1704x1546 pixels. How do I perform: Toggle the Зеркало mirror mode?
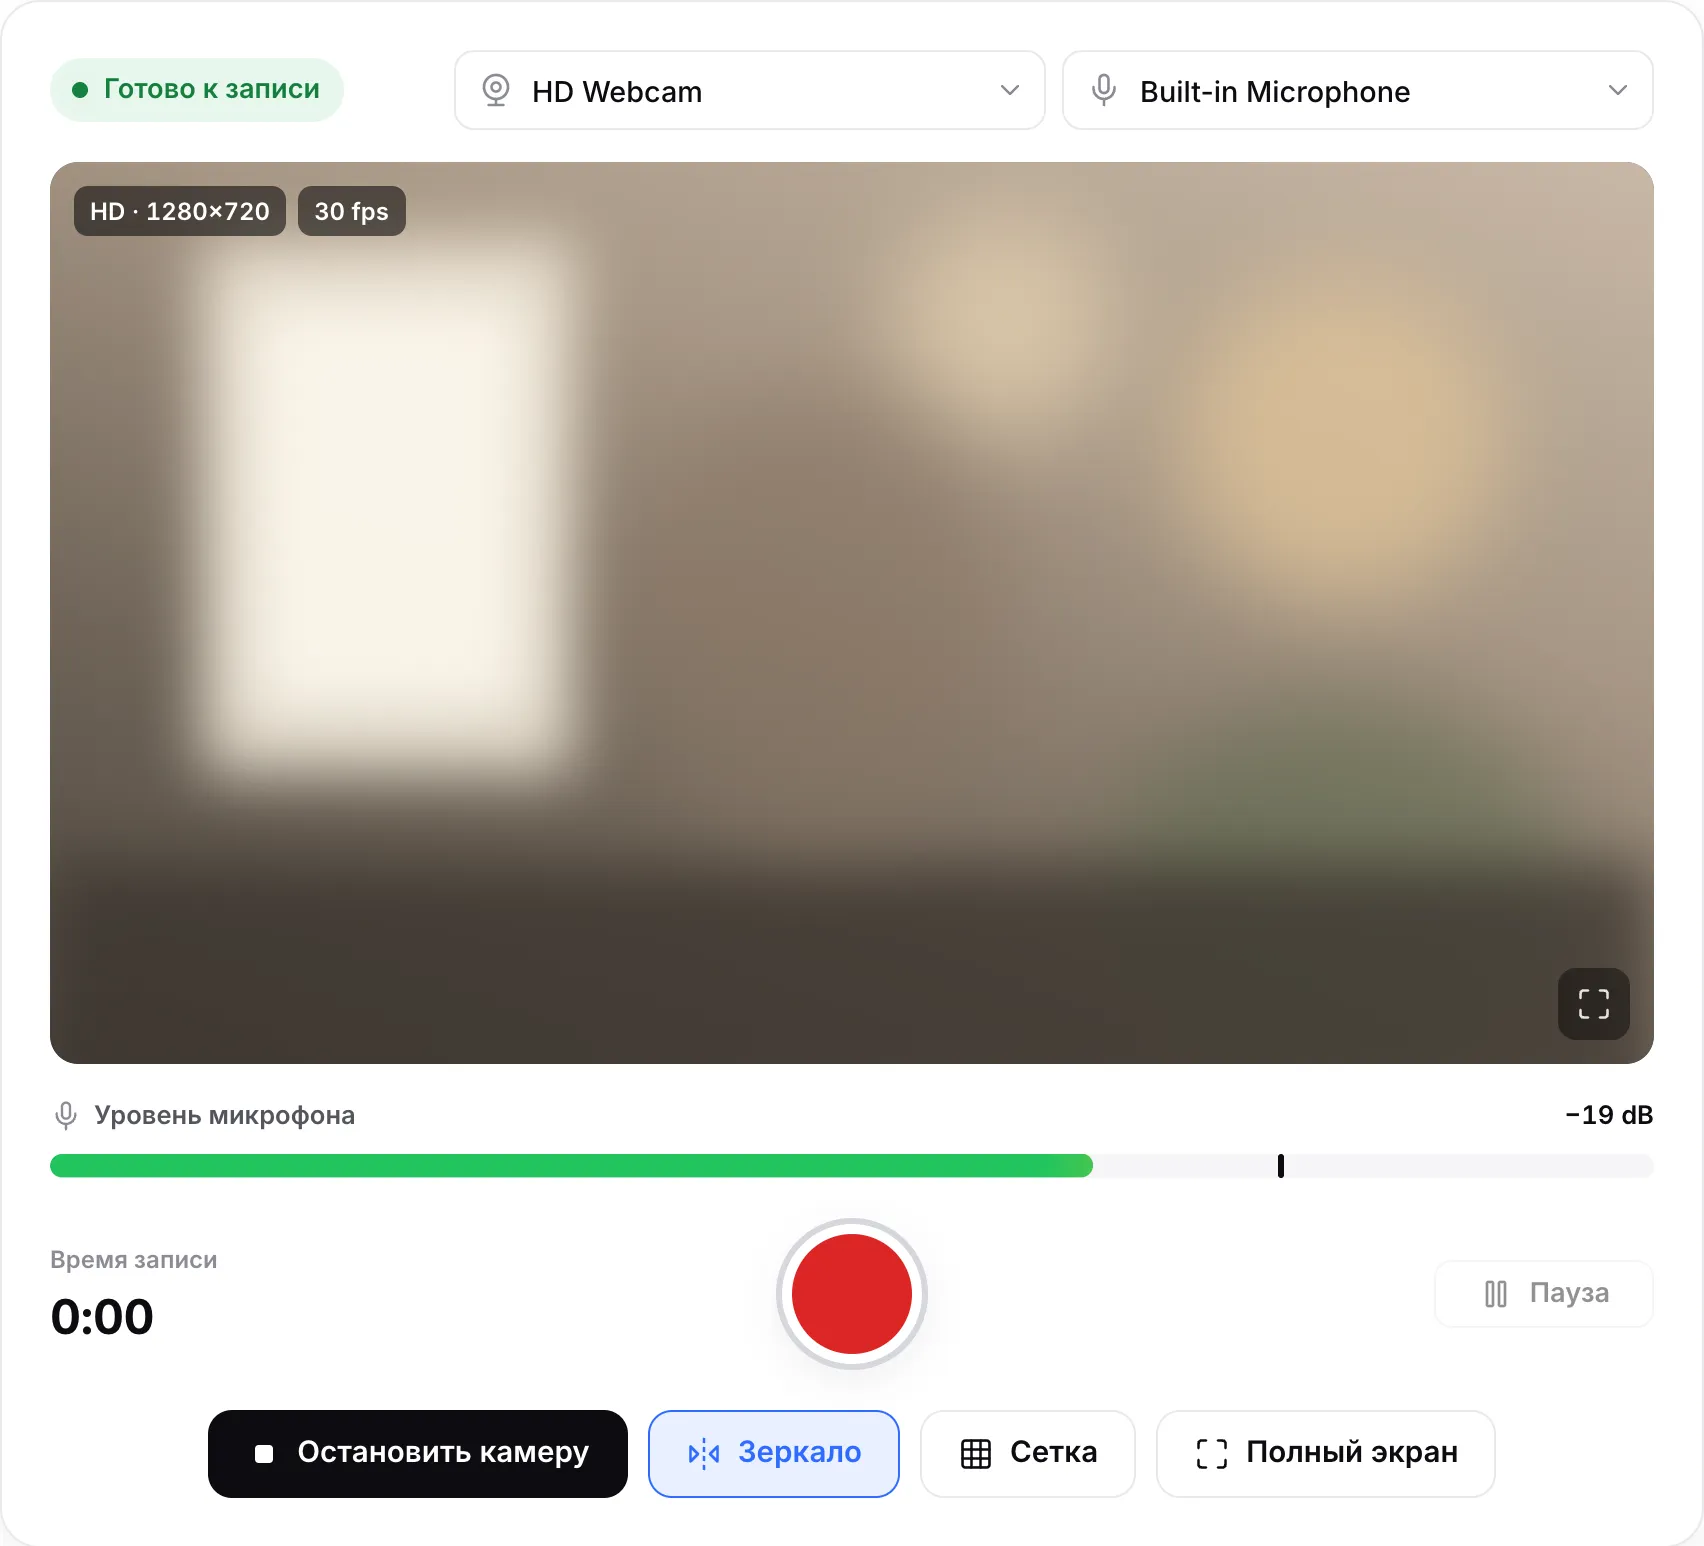click(774, 1454)
